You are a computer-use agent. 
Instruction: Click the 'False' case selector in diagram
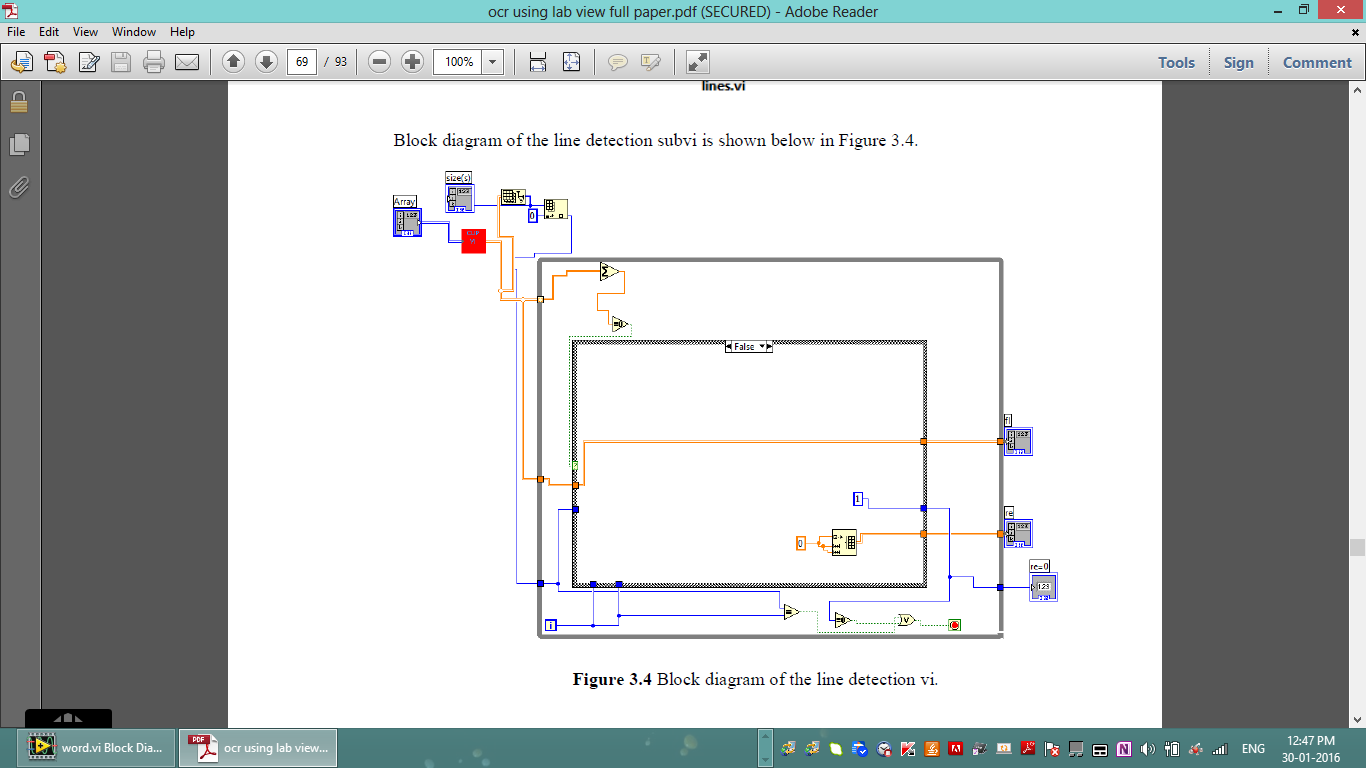click(748, 346)
